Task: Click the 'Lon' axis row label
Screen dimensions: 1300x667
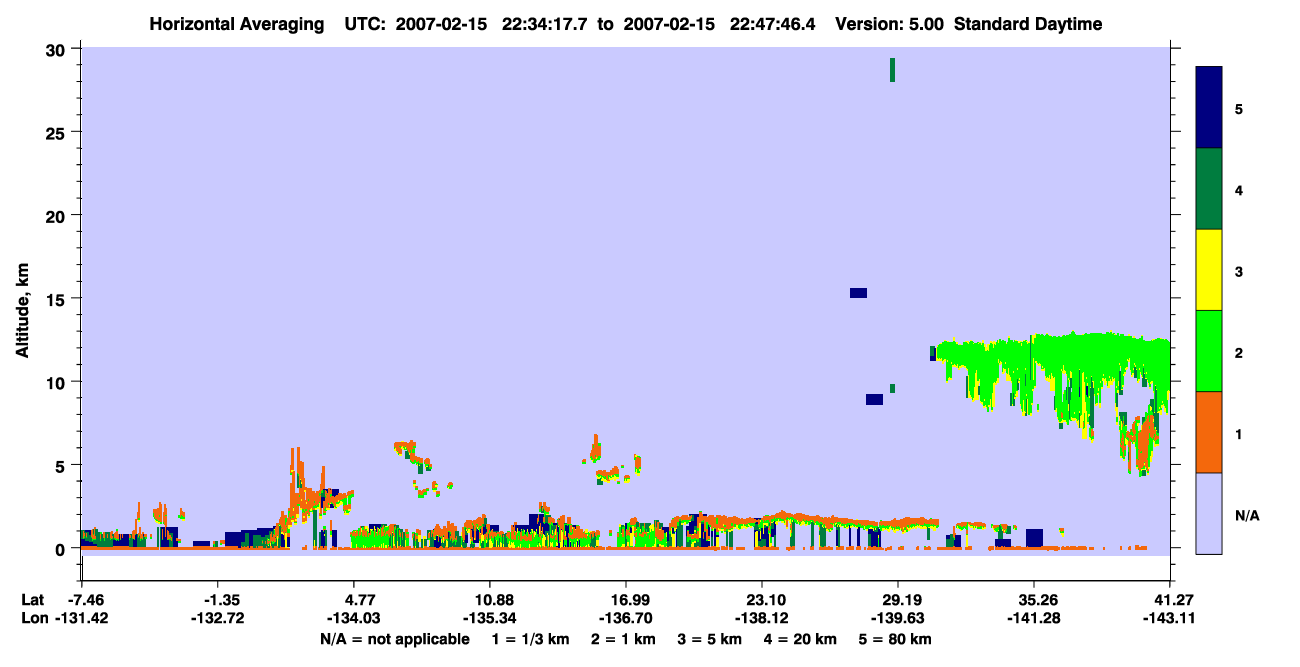Action: [x=33, y=619]
